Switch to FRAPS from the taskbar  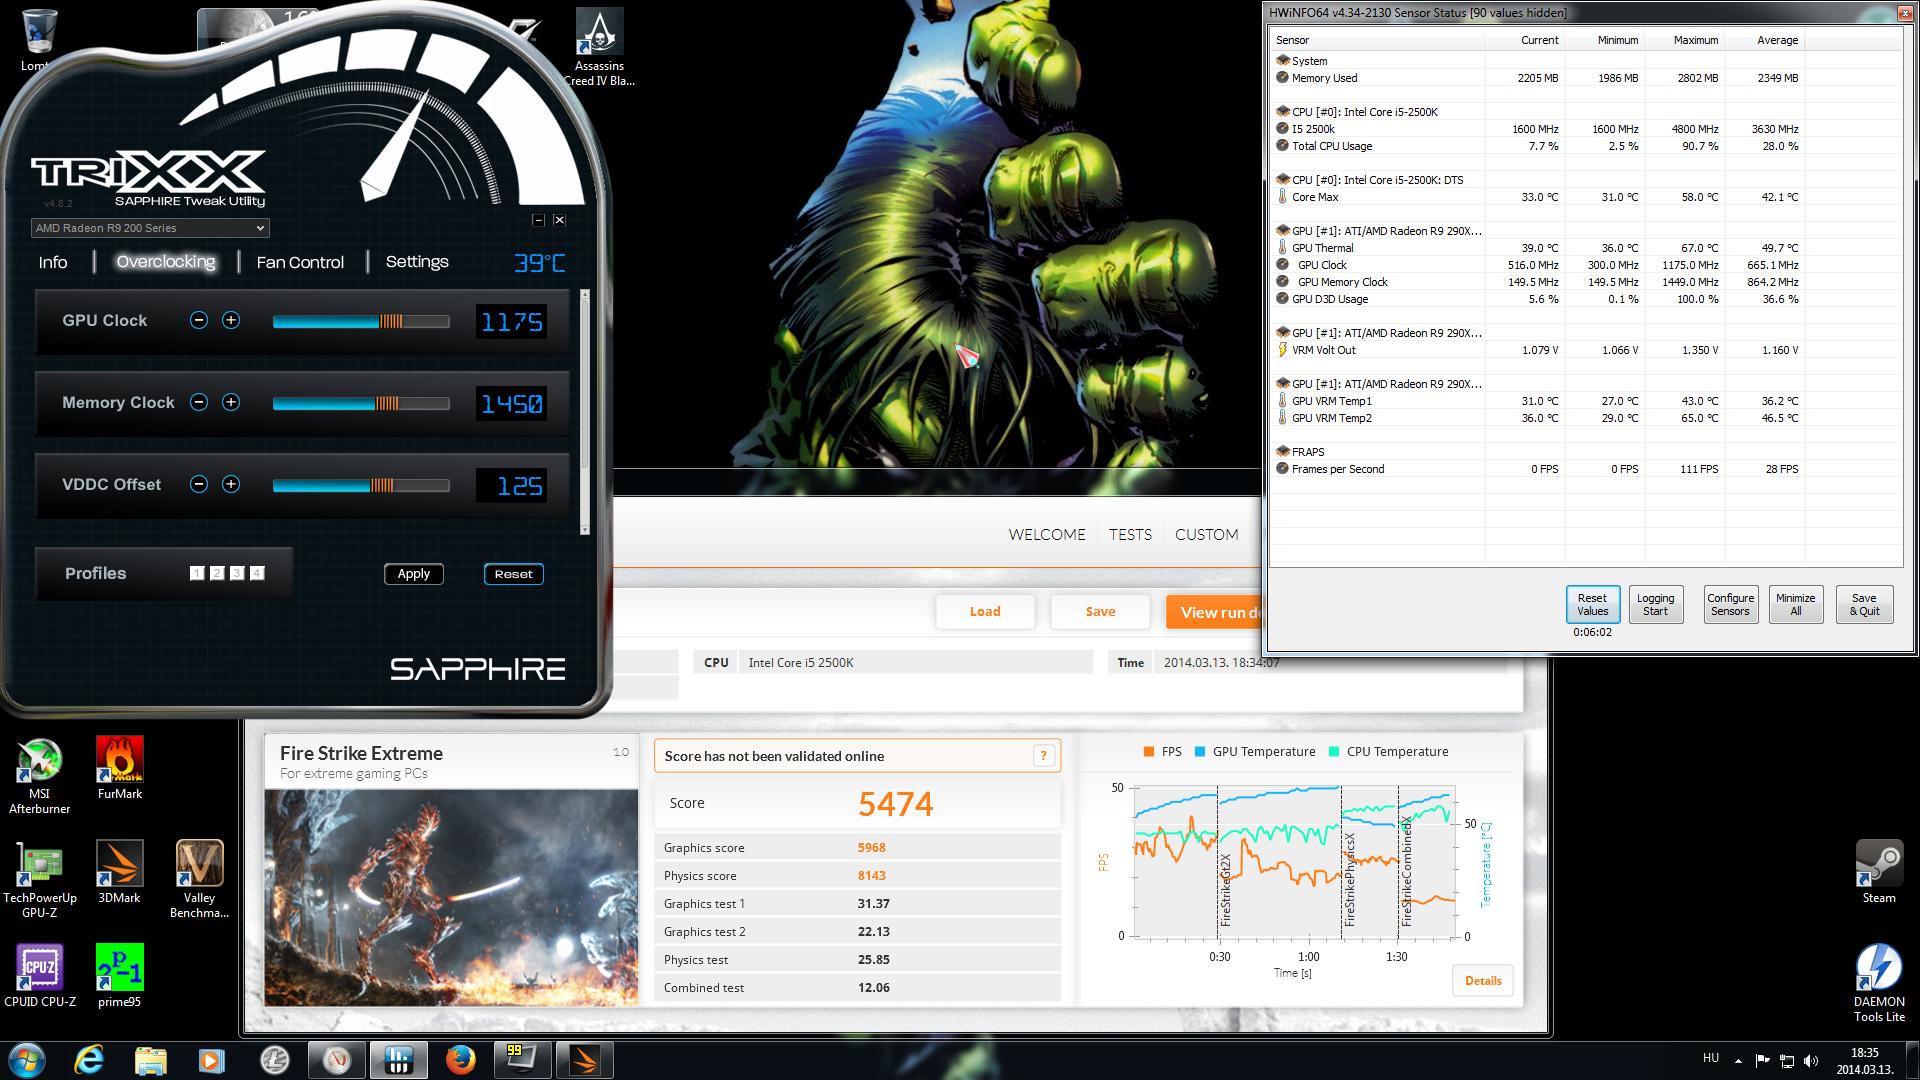[x=522, y=1060]
